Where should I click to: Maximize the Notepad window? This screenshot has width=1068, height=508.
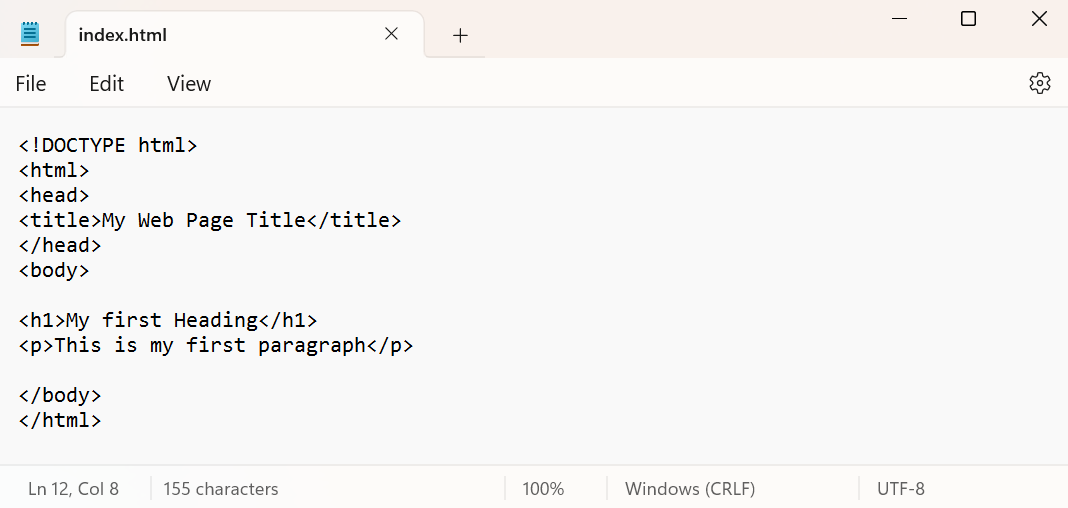(968, 18)
